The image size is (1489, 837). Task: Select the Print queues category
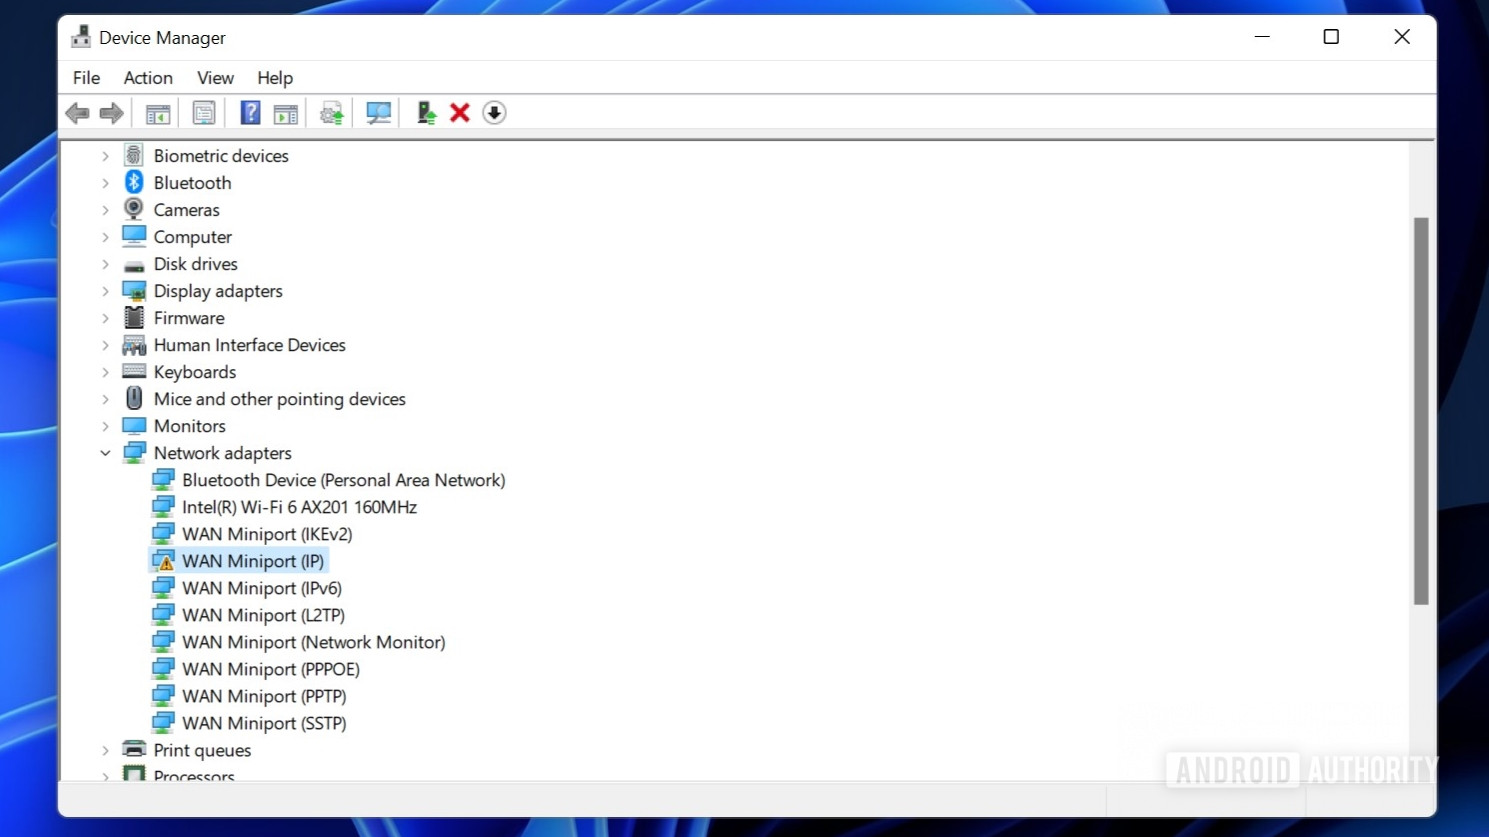click(x=201, y=749)
